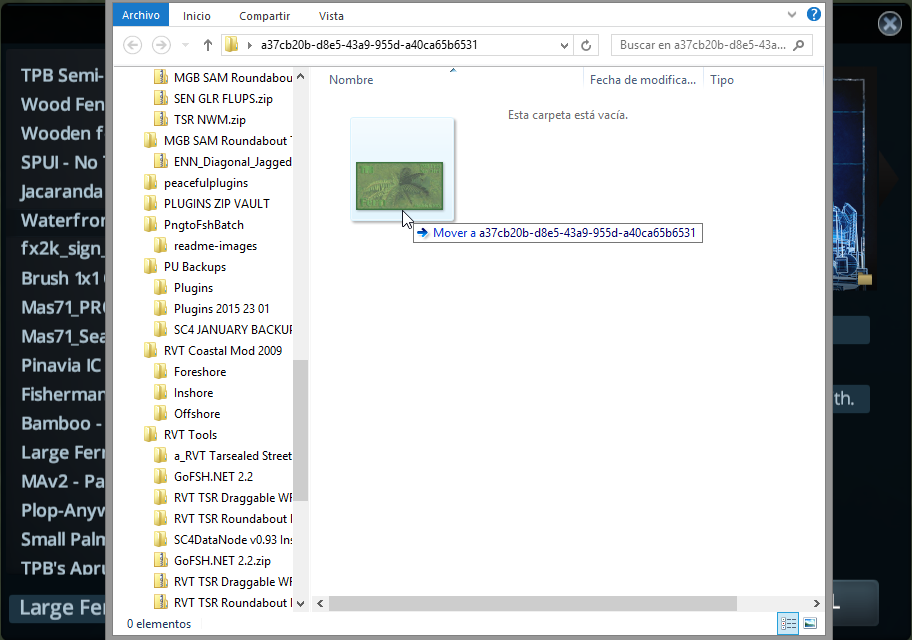The width and height of the screenshot is (912, 640).
Task: Click SEN GLR FLUPS.zip archive icon
Action: point(161,98)
